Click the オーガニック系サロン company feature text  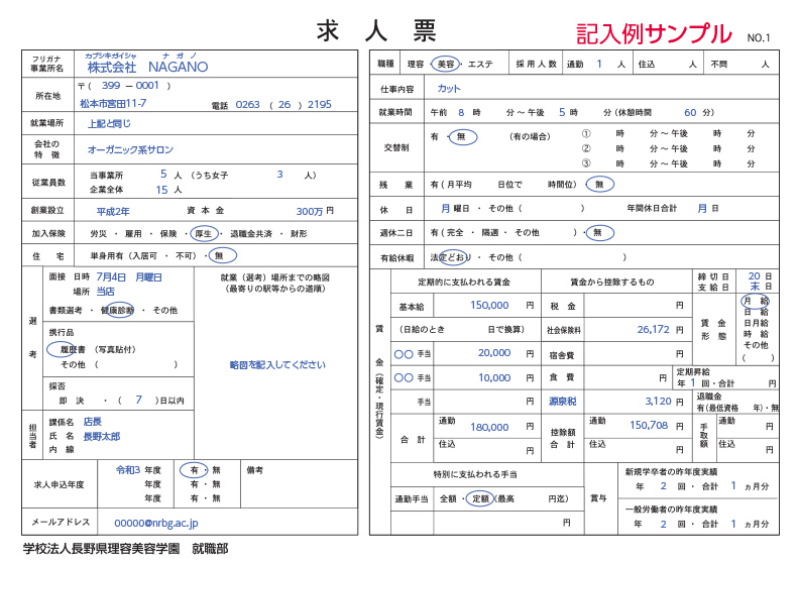pyautogui.click(x=131, y=150)
